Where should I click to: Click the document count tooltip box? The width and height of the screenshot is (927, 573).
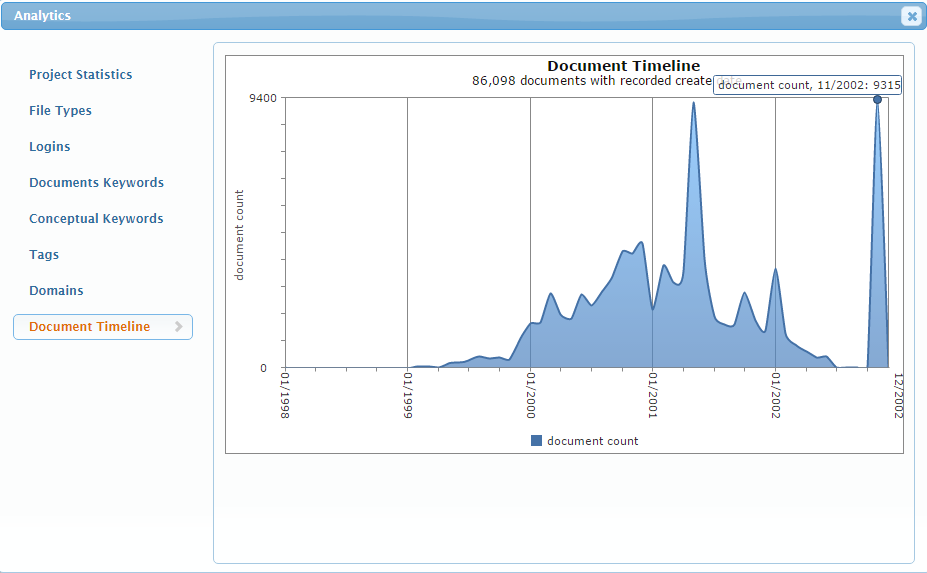(x=808, y=86)
